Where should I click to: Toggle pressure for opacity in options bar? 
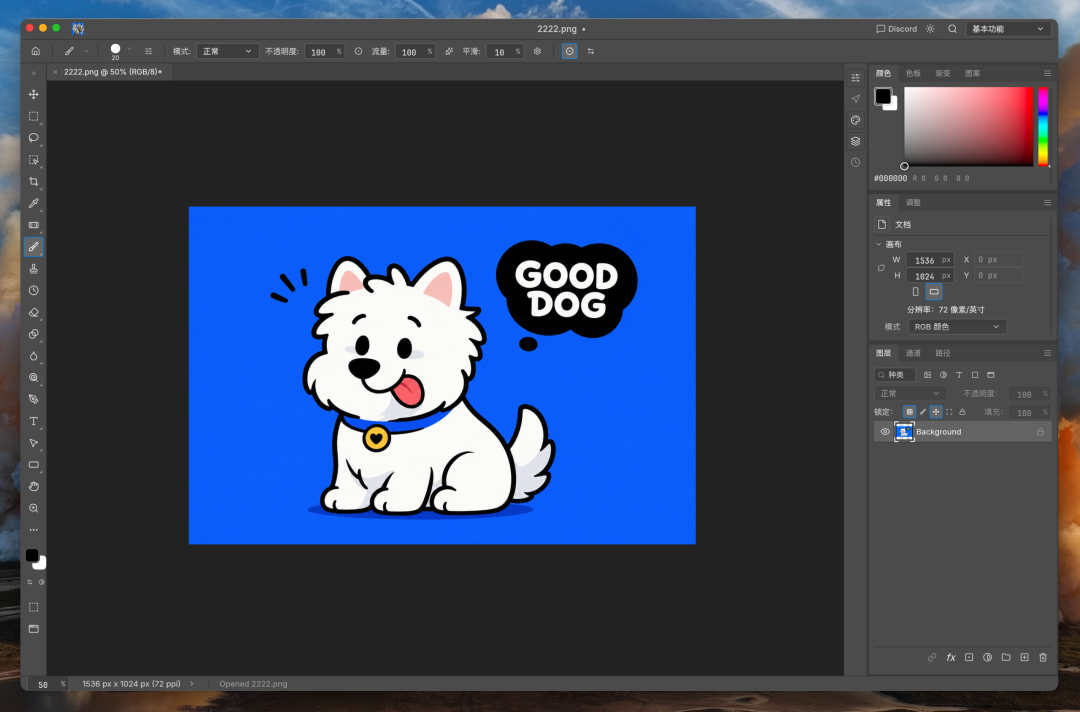tap(358, 51)
